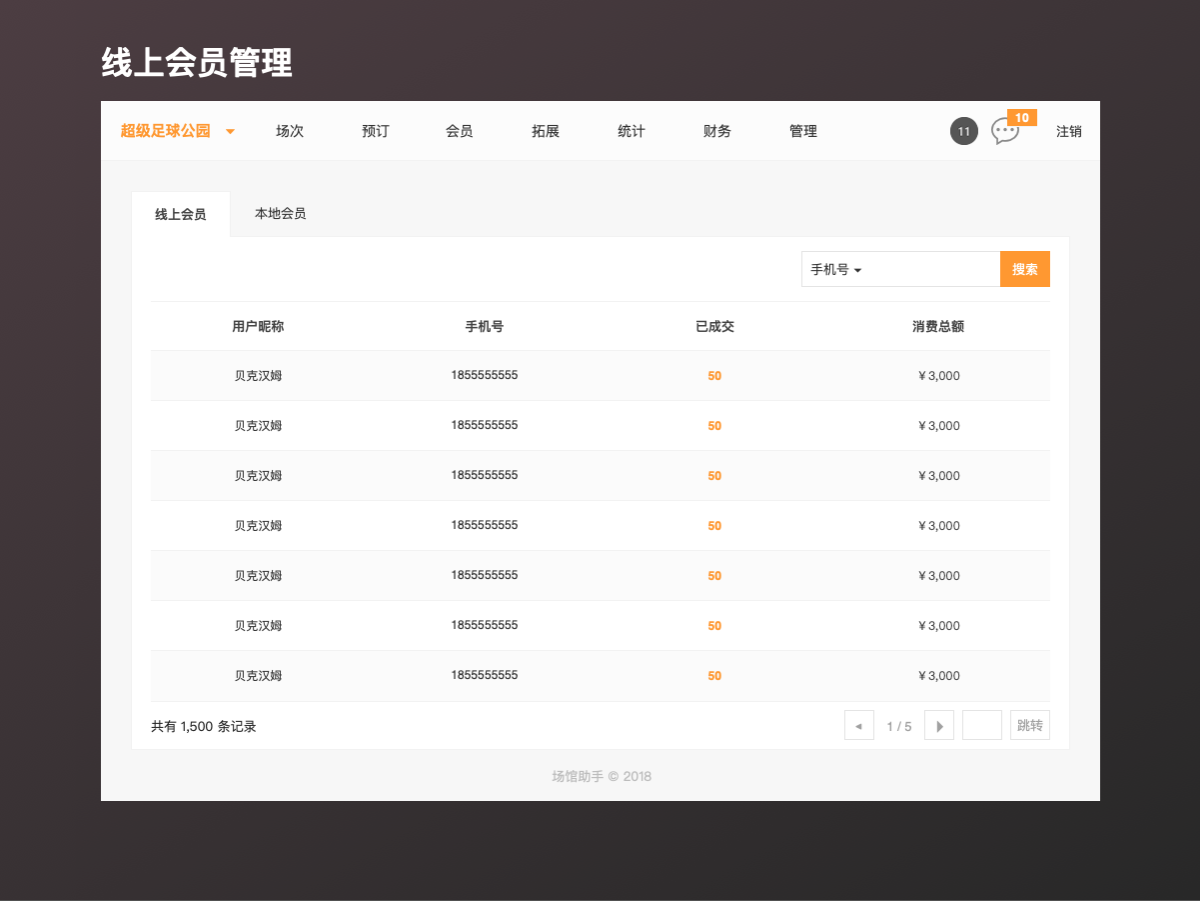1200x901 pixels.
Task: Click the 消费总额 column header
Action: point(938,326)
